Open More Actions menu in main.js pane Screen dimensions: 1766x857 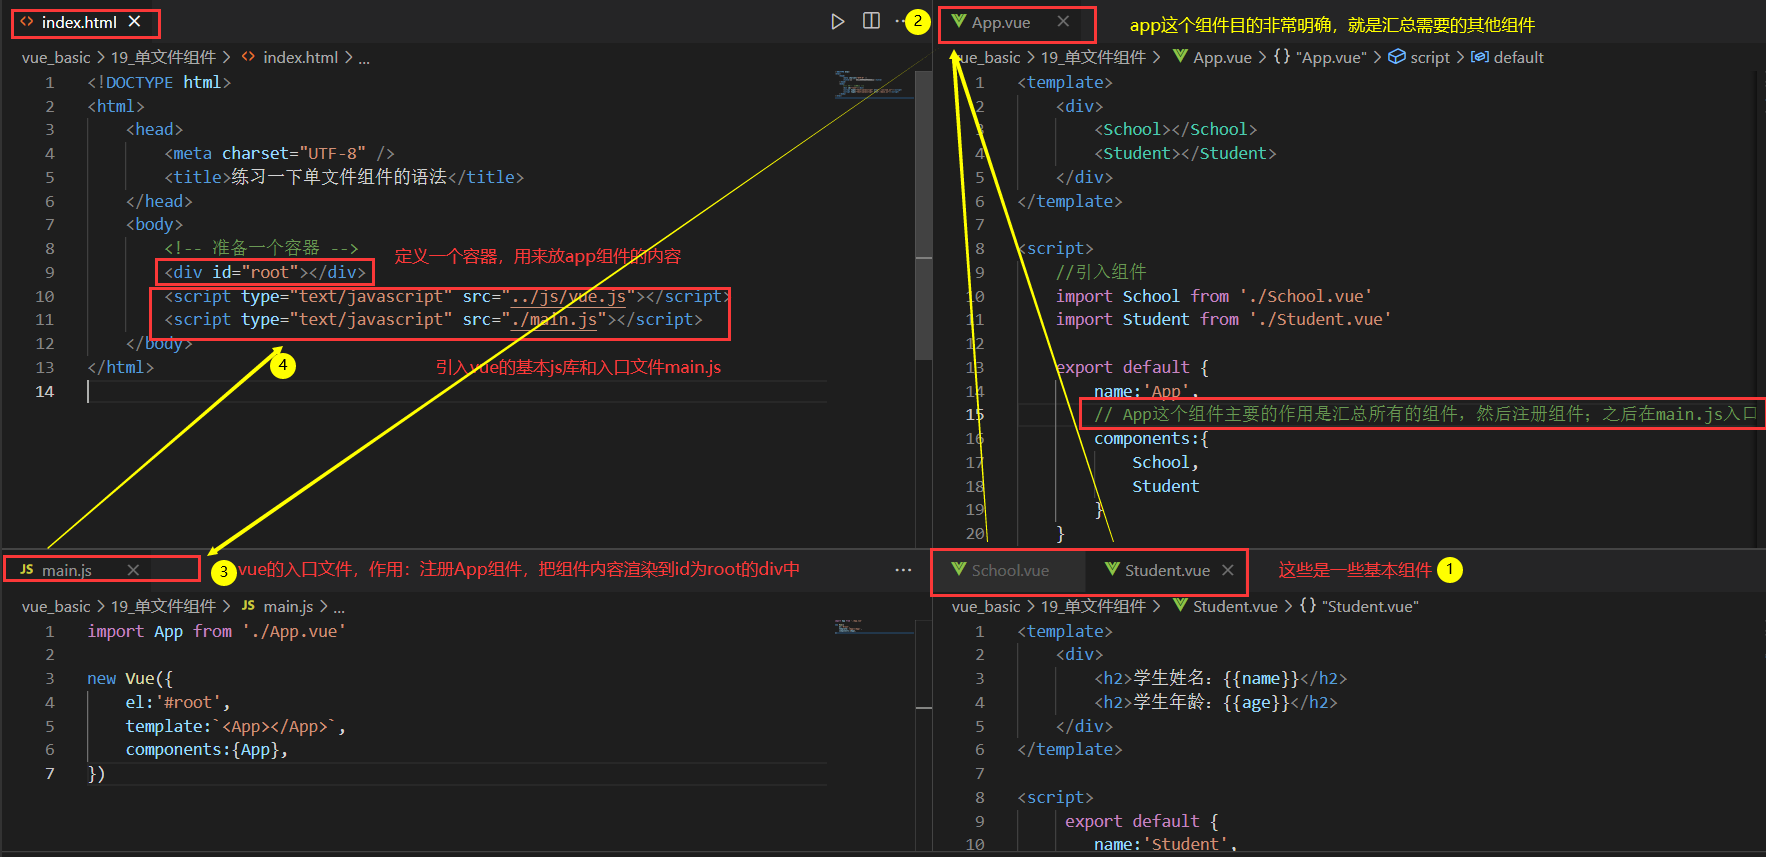click(x=903, y=570)
